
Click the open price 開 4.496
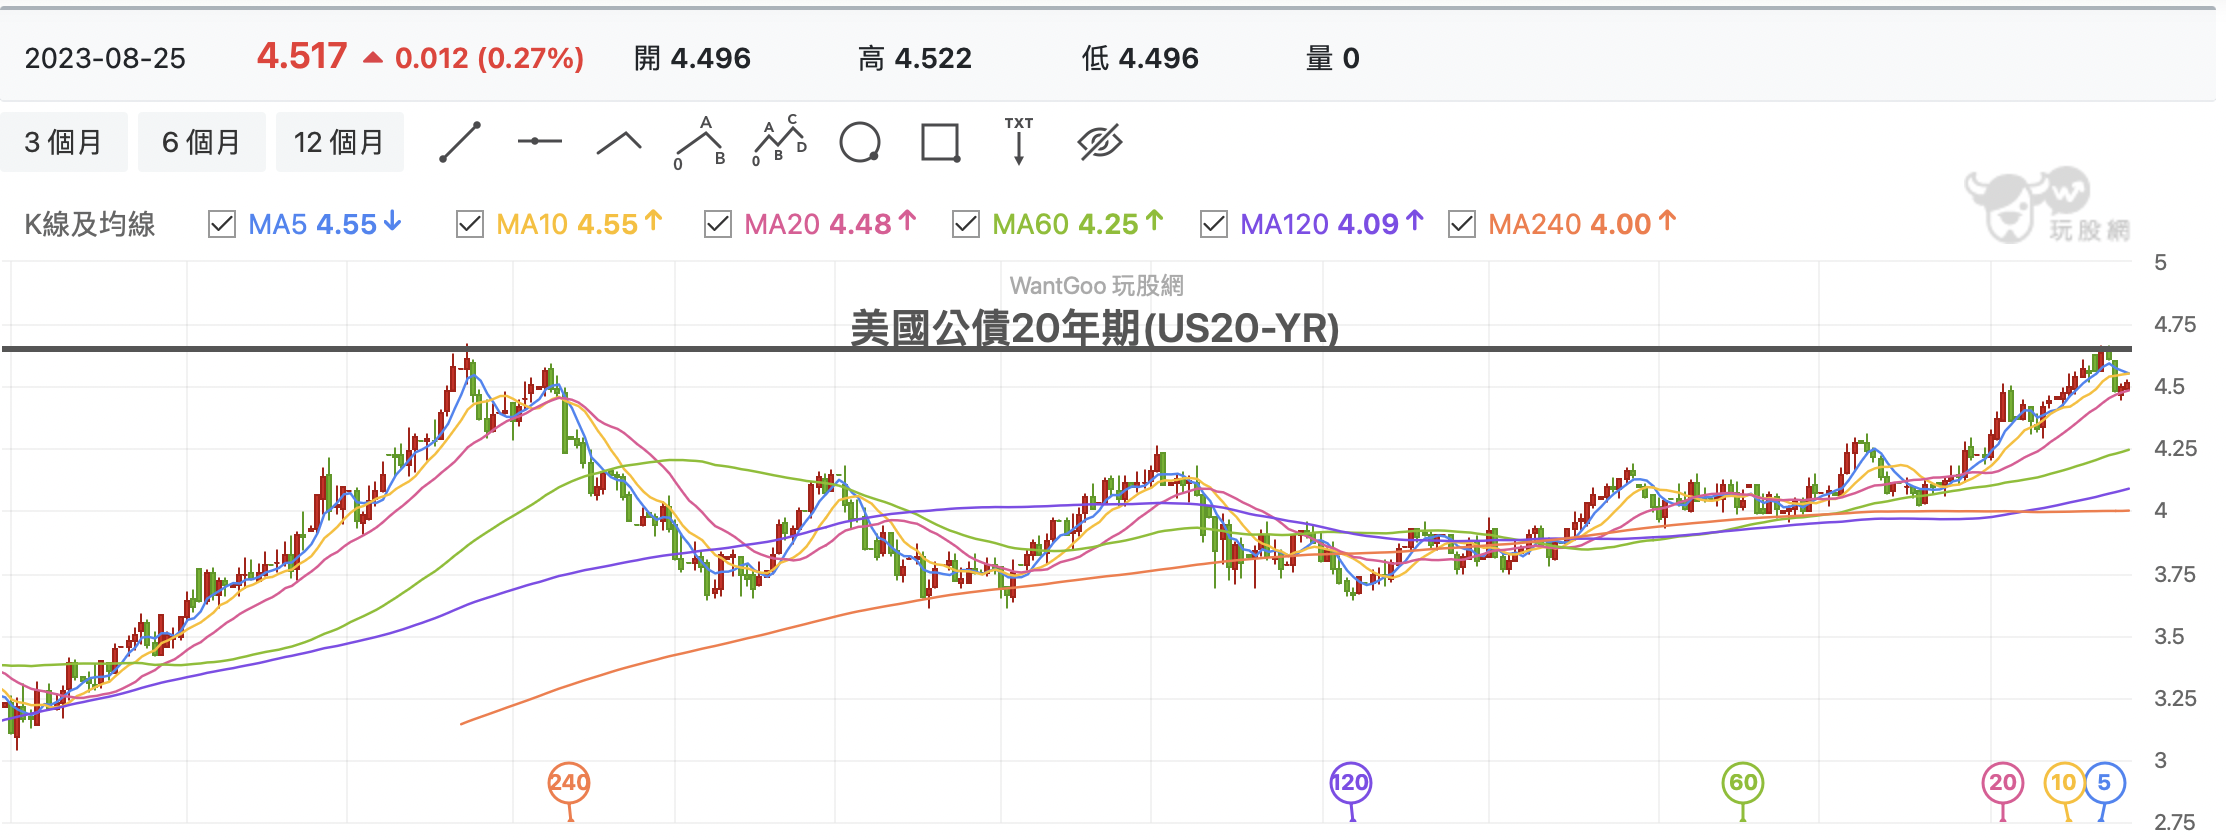point(692,58)
